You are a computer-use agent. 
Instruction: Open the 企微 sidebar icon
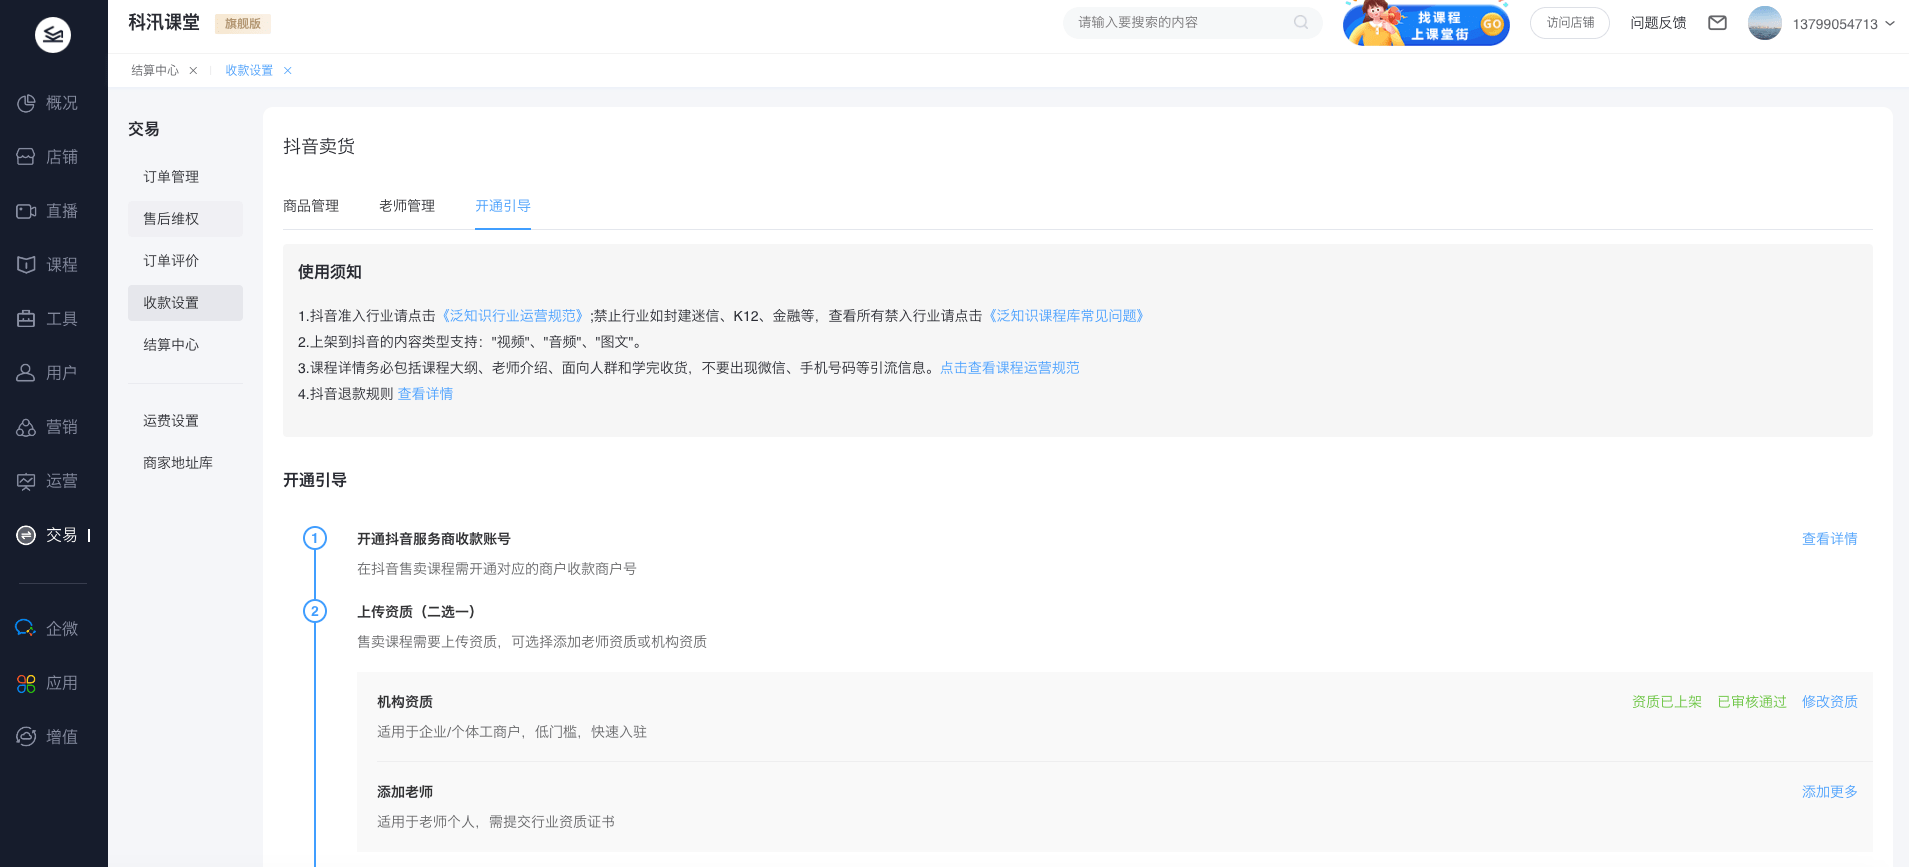coord(26,629)
